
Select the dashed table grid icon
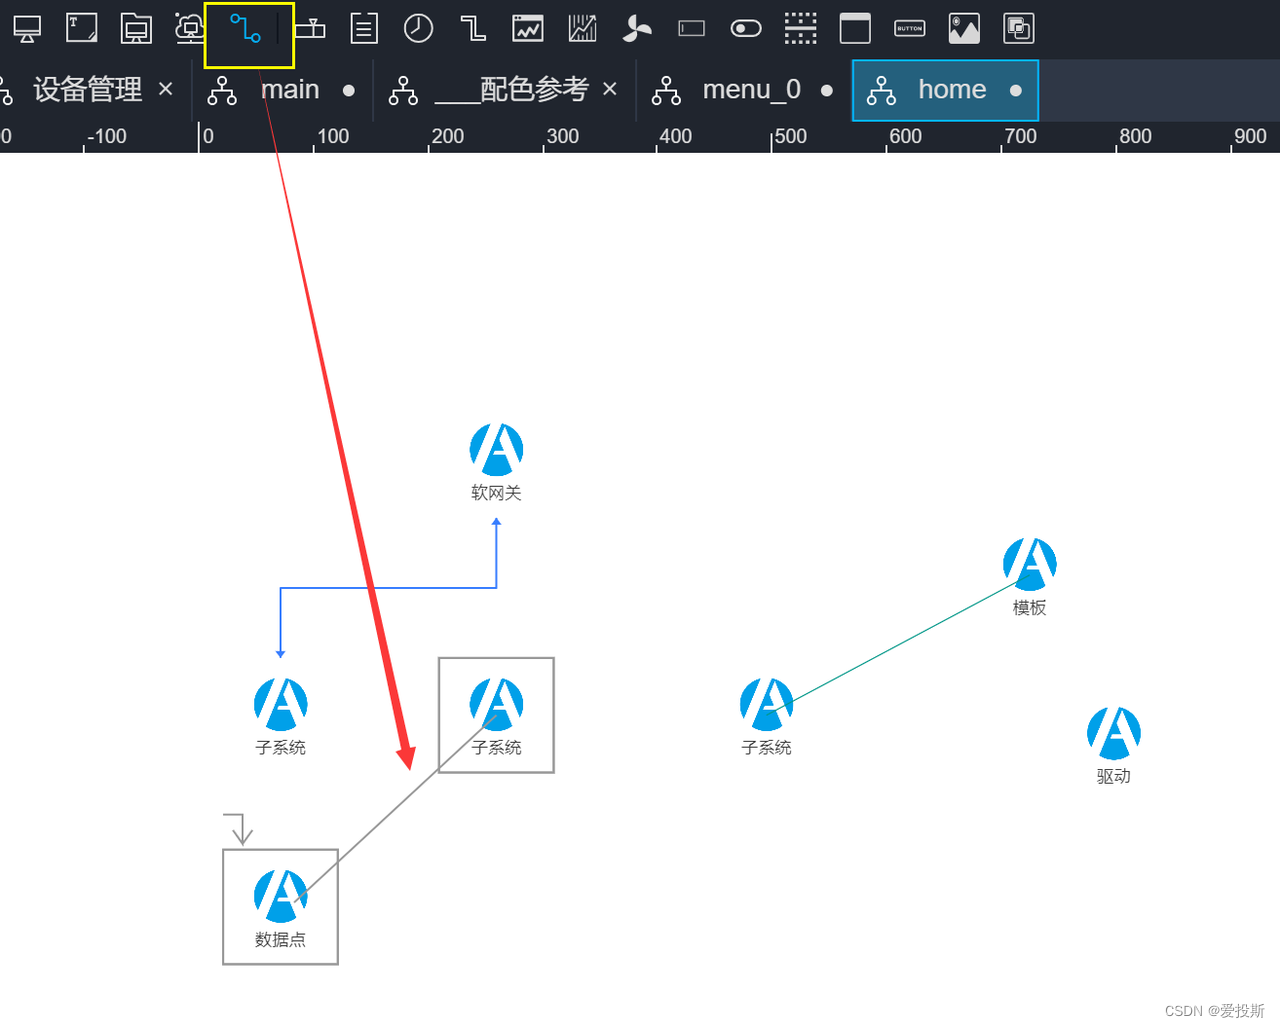point(800,29)
